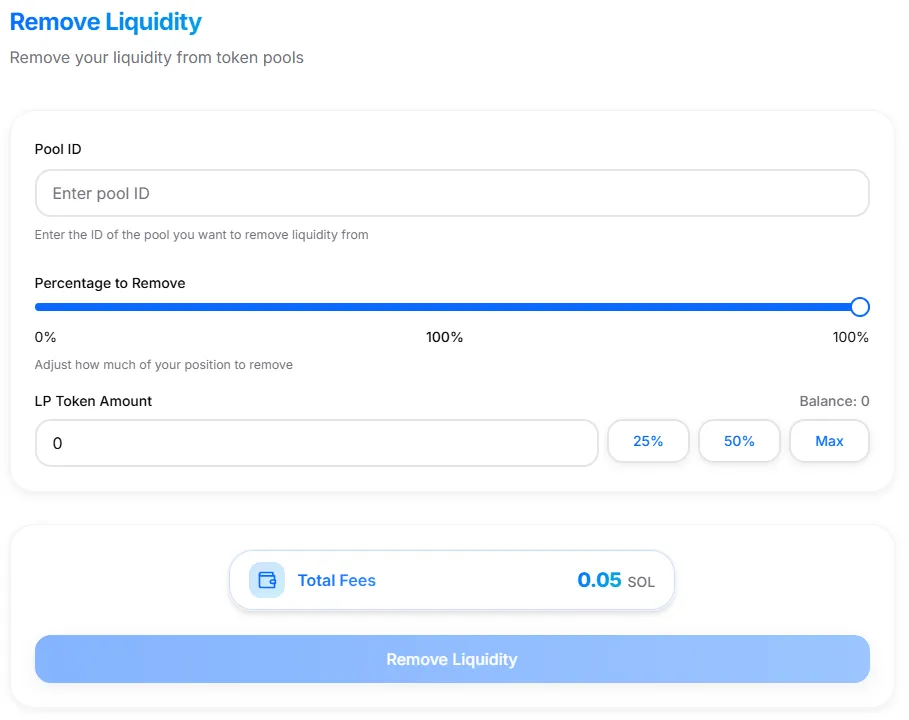
Task: Click the Remove Liquidity page heading
Action: click(105, 22)
